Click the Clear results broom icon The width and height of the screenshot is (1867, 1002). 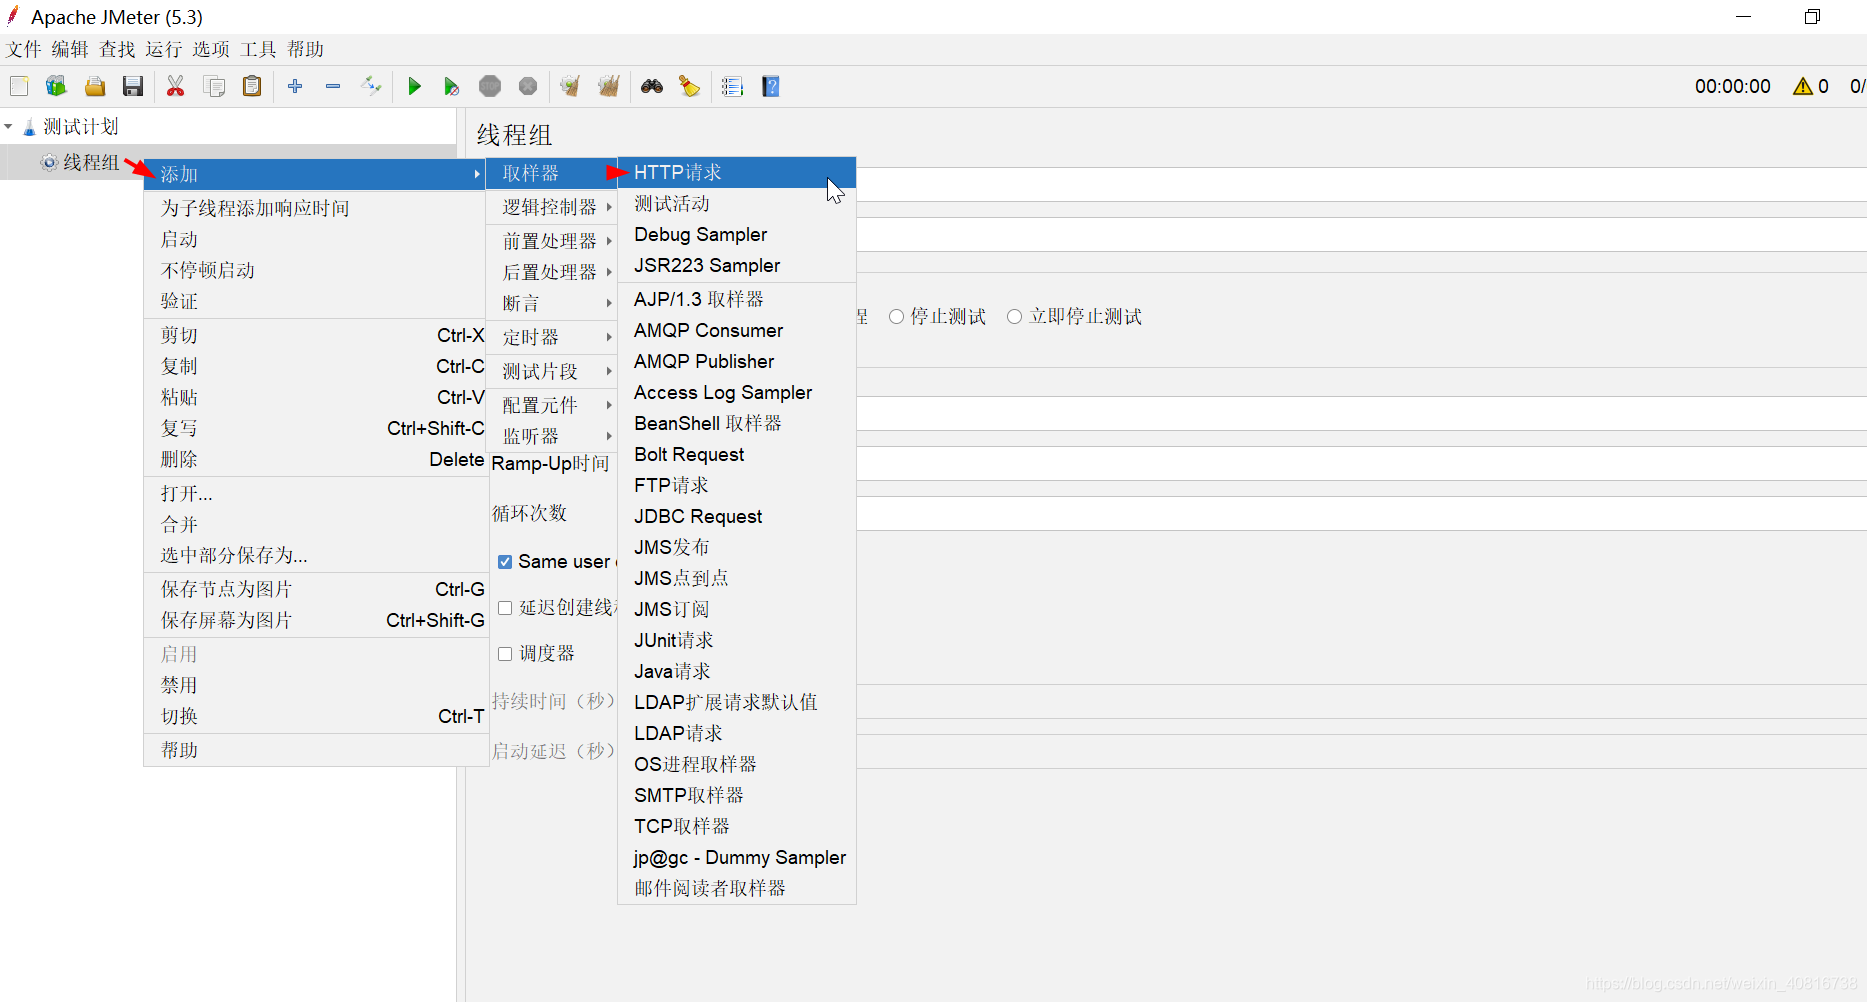click(x=570, y=86)
